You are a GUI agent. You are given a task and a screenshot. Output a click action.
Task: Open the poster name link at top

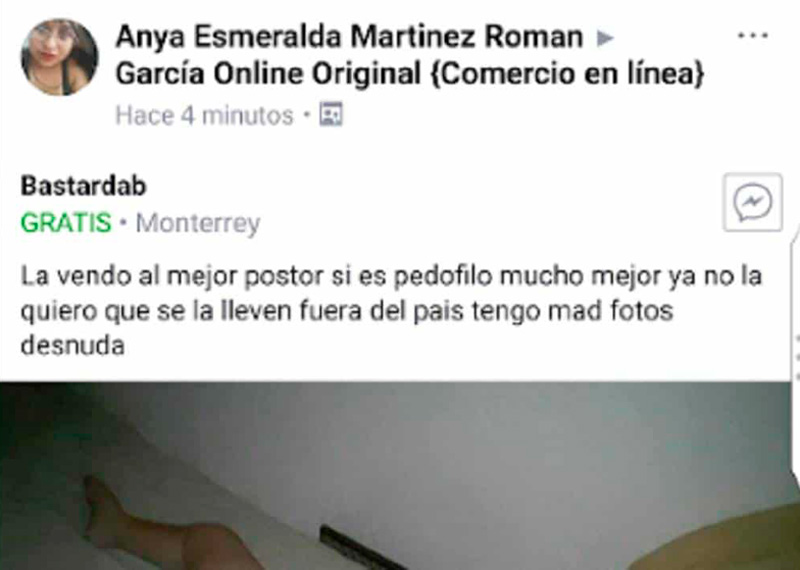pos(349,37)
